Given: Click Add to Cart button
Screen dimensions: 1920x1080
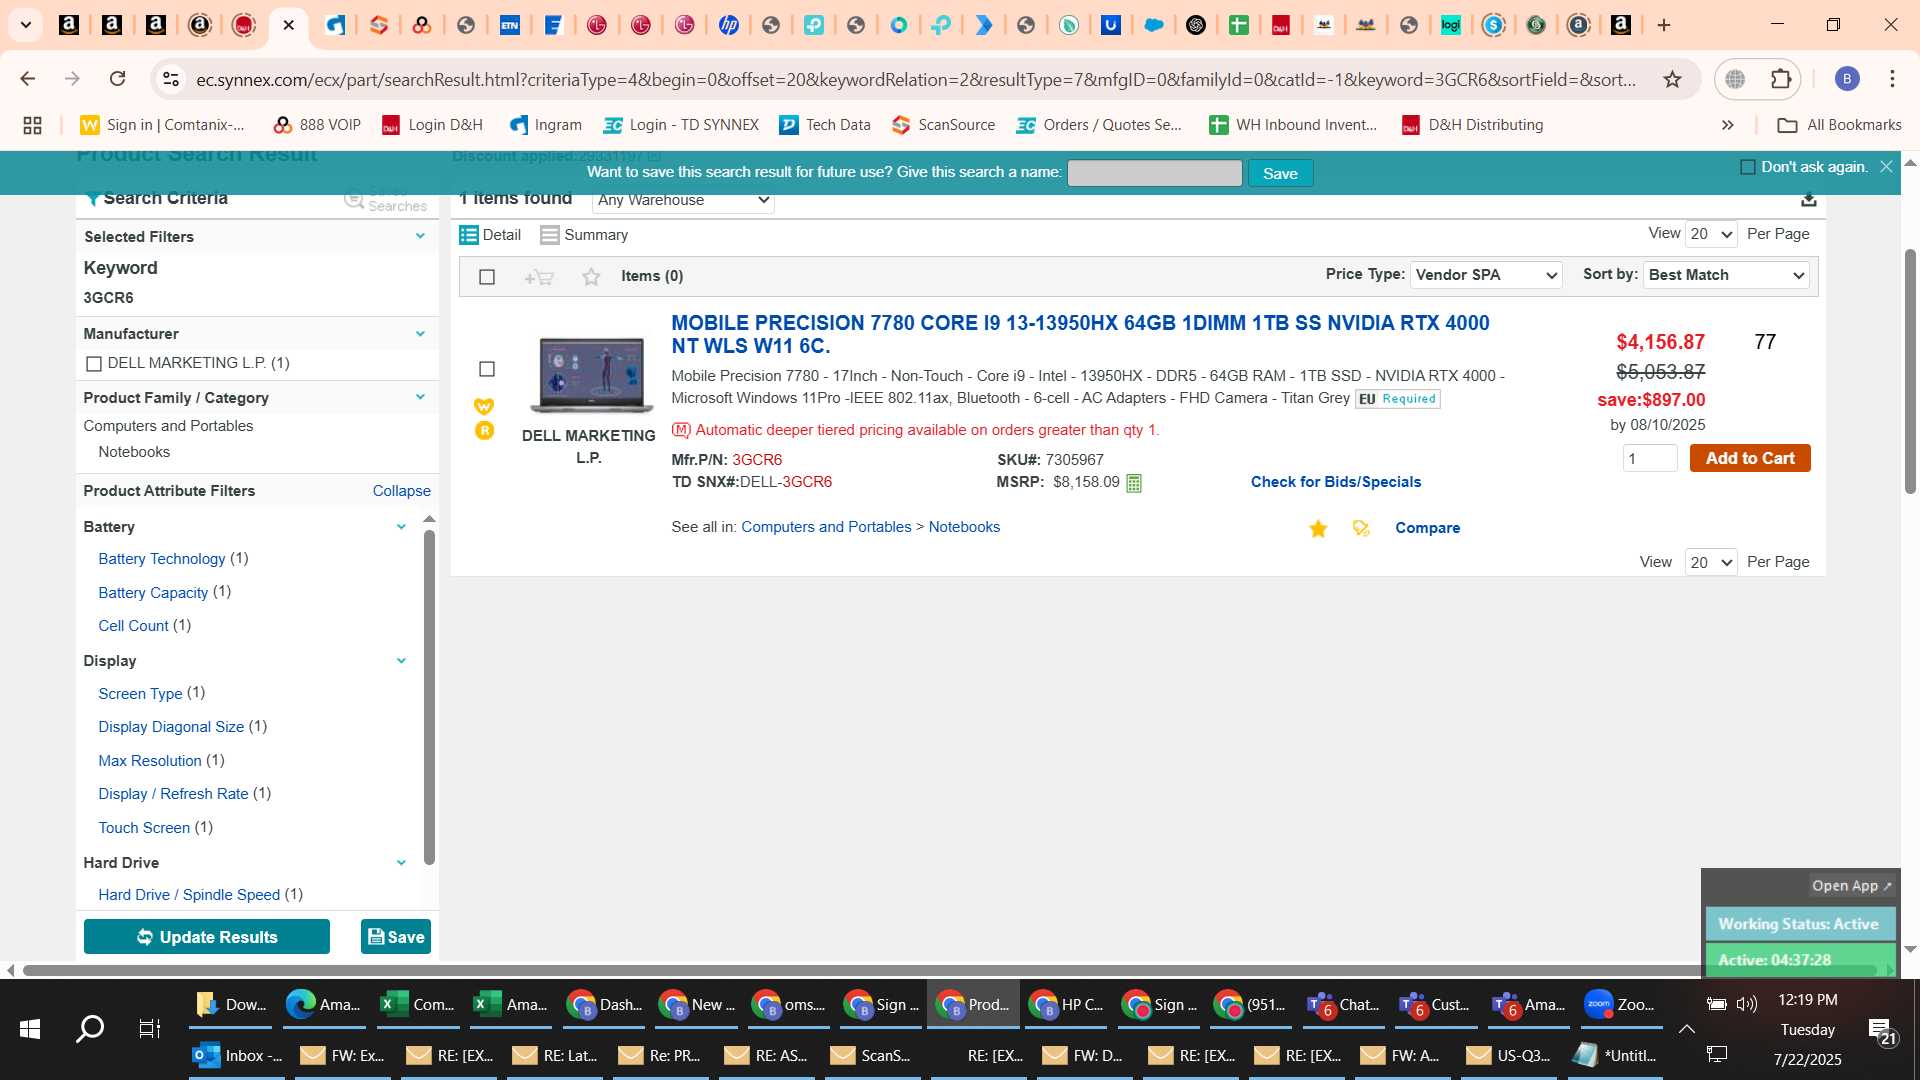Looking at the screenshot, I should coord(1750,458).
